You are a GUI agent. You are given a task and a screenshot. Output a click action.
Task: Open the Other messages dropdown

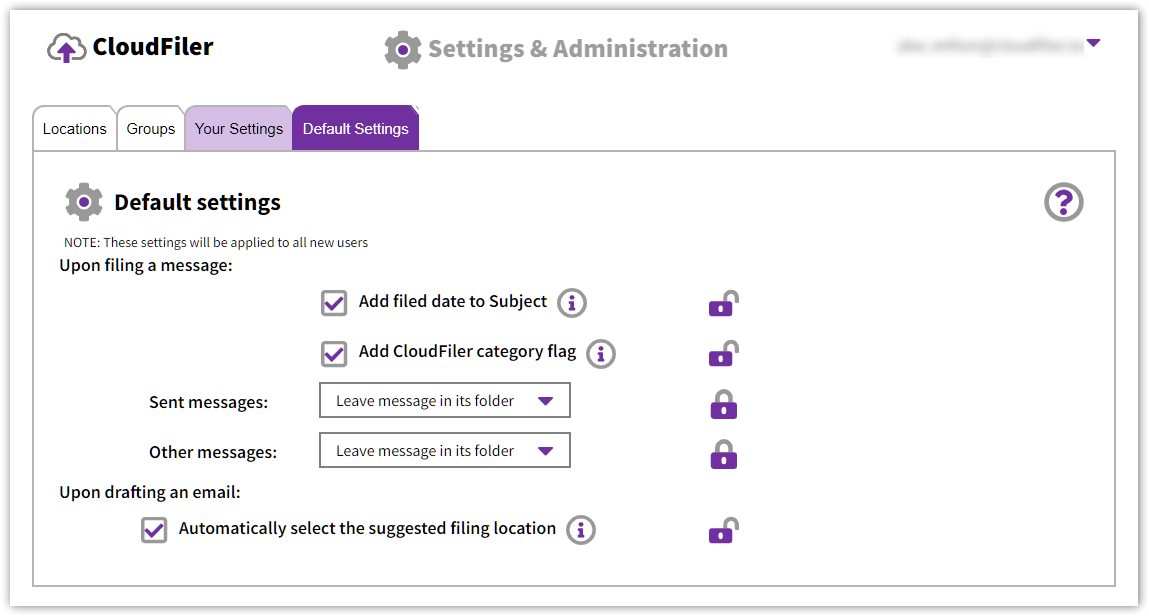(445, 450)
